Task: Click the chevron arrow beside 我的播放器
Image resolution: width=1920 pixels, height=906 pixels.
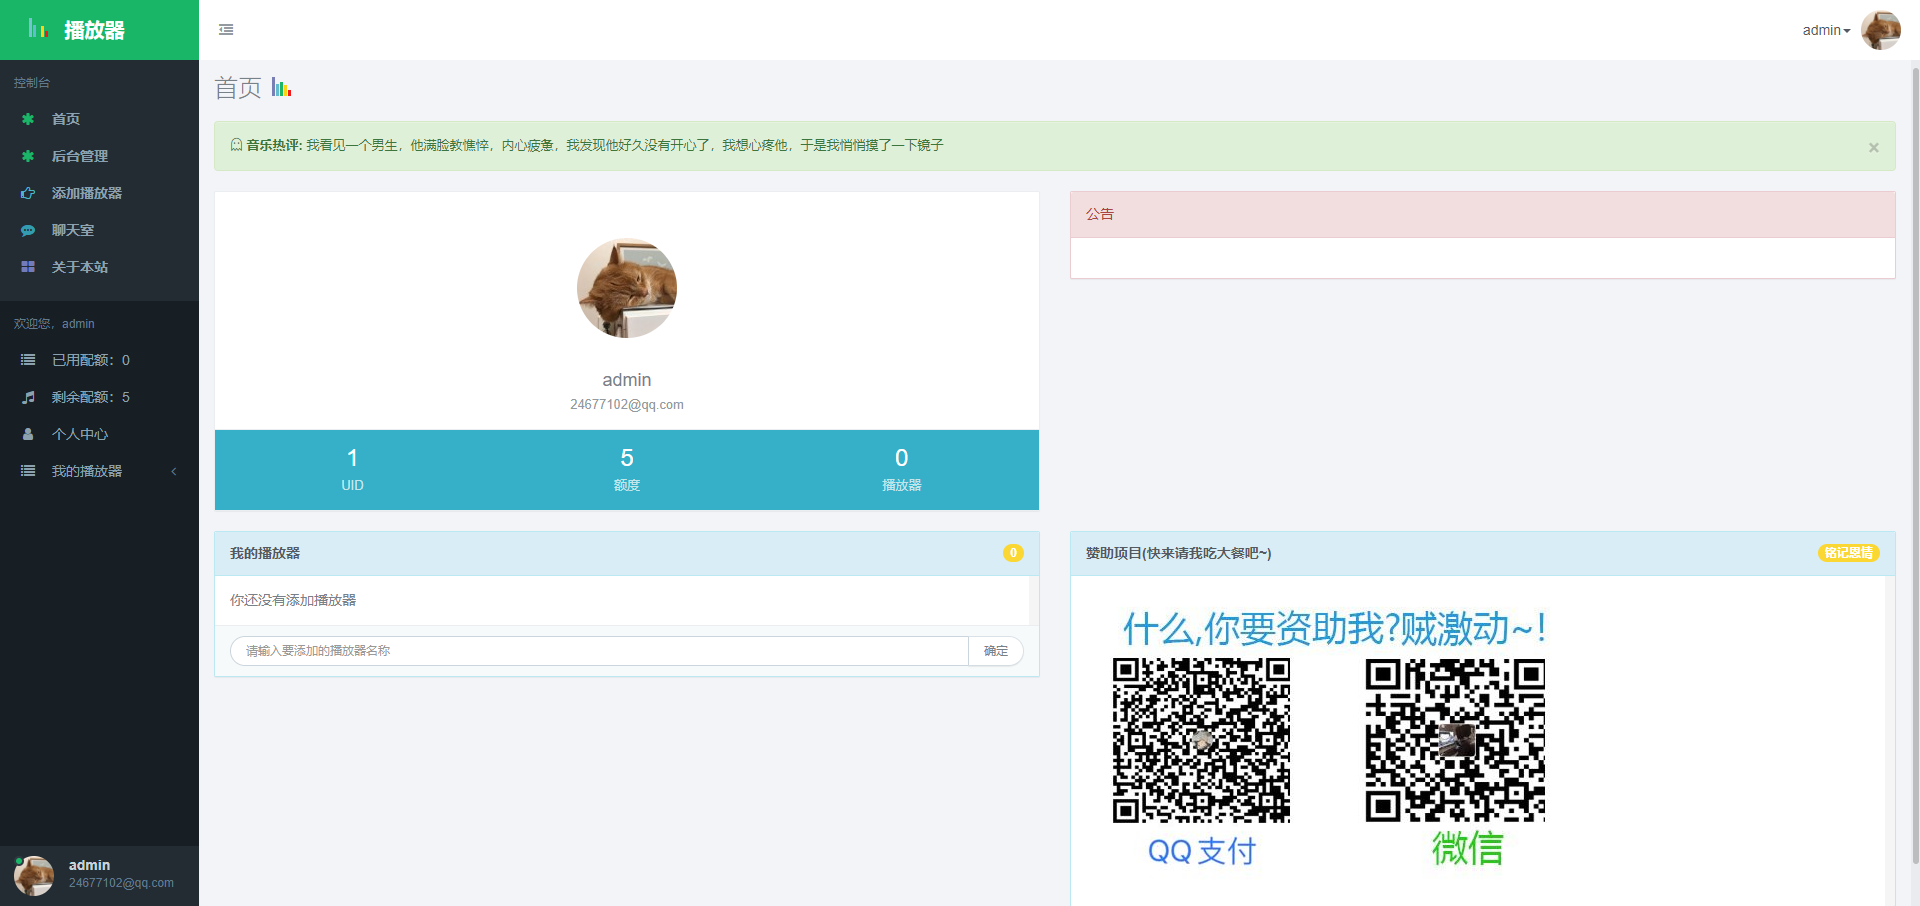Action: [174, 471]
